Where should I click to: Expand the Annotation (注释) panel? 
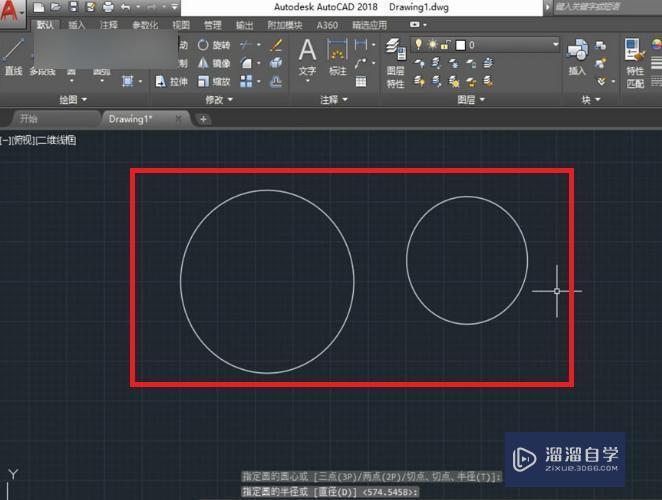point(334,100)
